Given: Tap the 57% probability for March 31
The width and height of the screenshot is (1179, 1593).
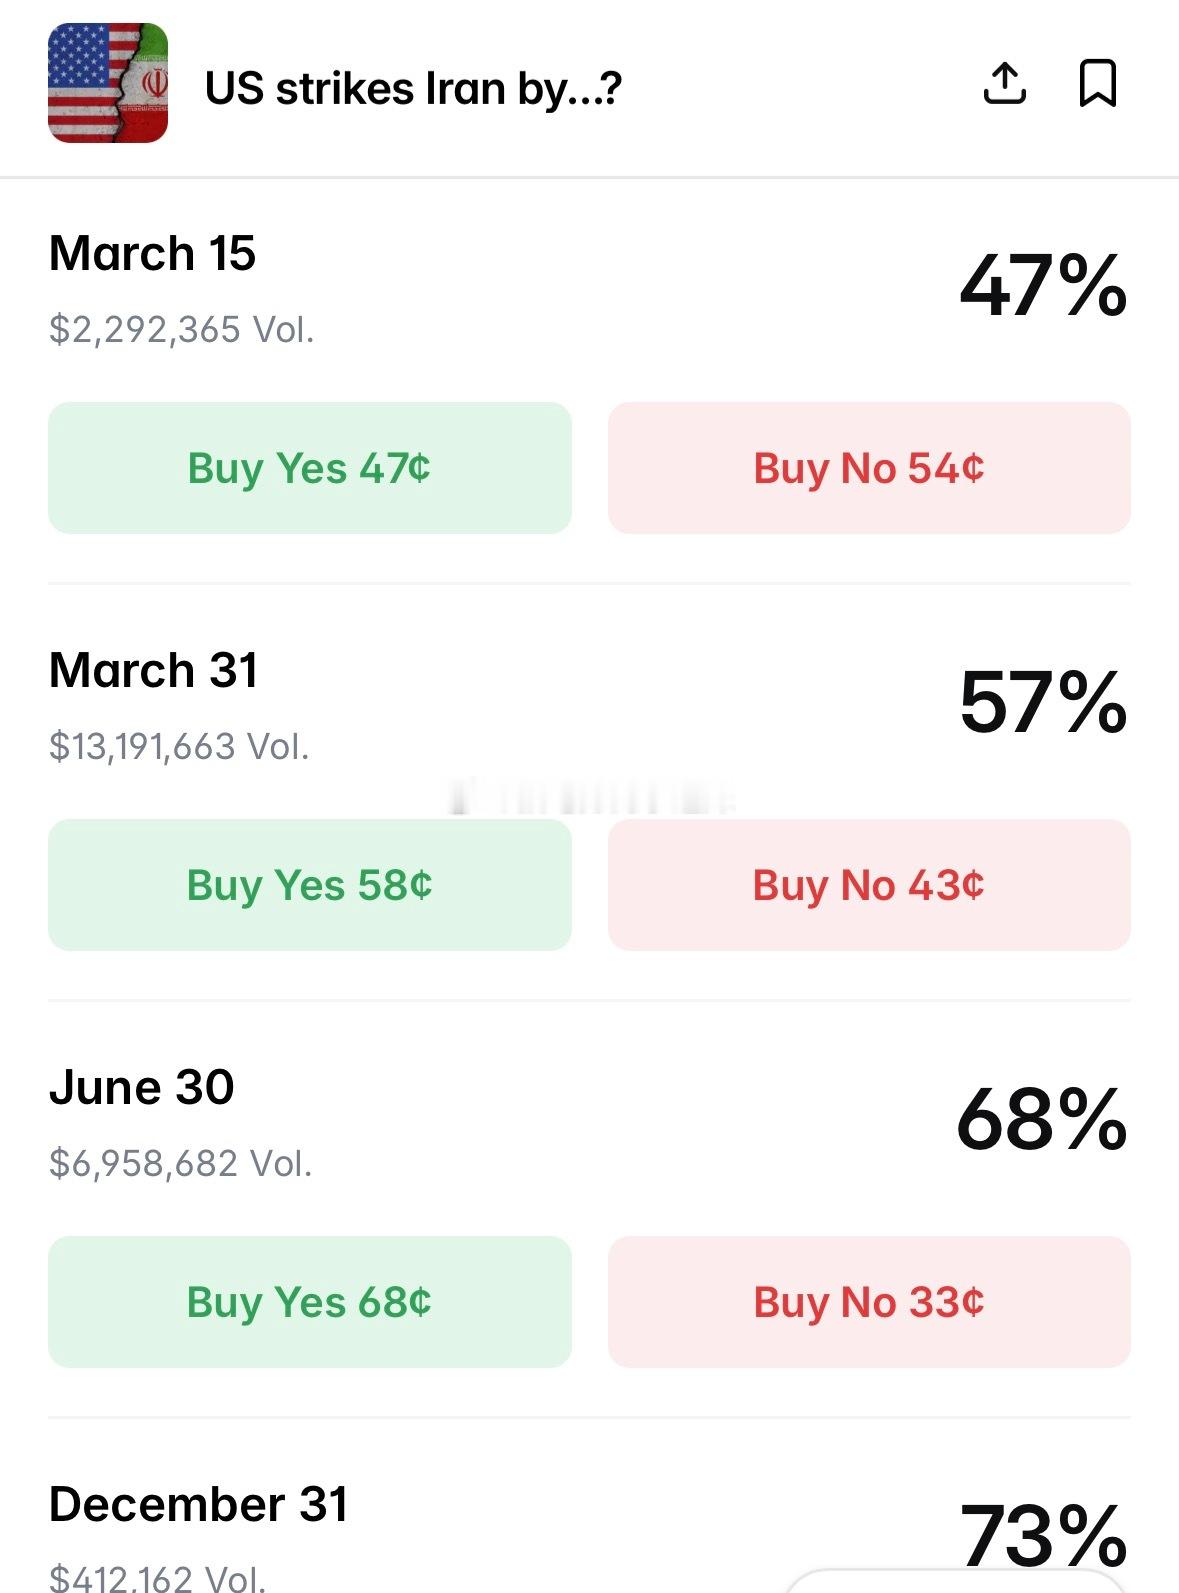Looking at the screenshot, I should point(1043,704).
